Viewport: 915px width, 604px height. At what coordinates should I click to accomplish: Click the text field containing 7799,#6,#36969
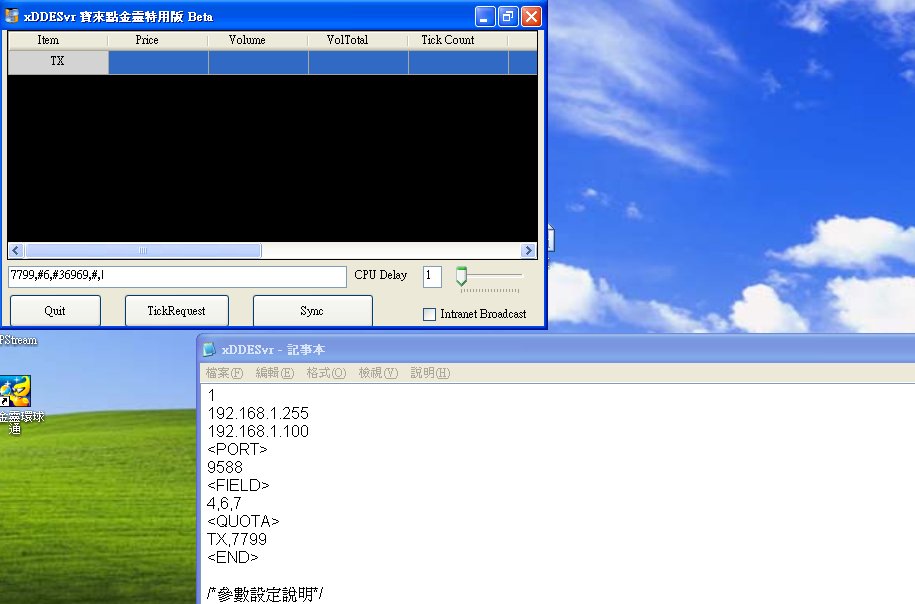pos(177,277)
